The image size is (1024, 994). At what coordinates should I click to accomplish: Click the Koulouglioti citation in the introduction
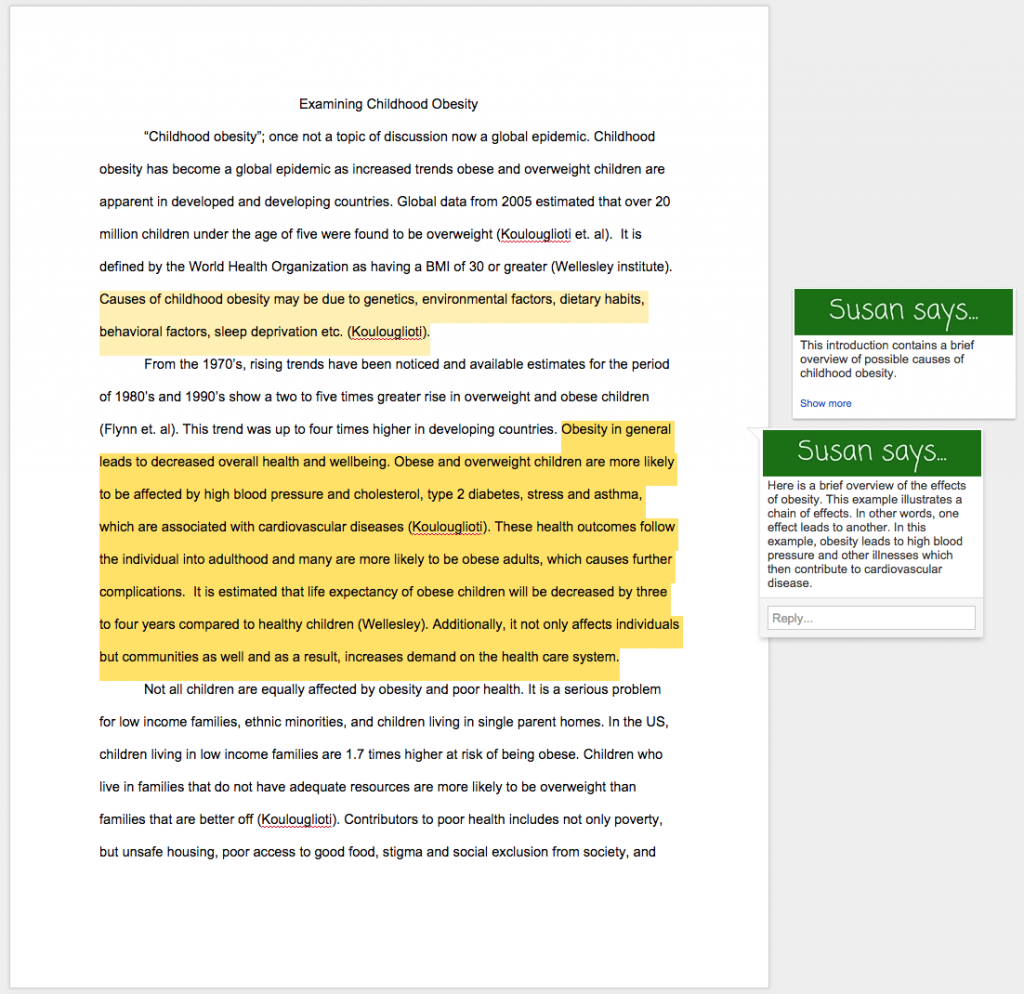537,234
